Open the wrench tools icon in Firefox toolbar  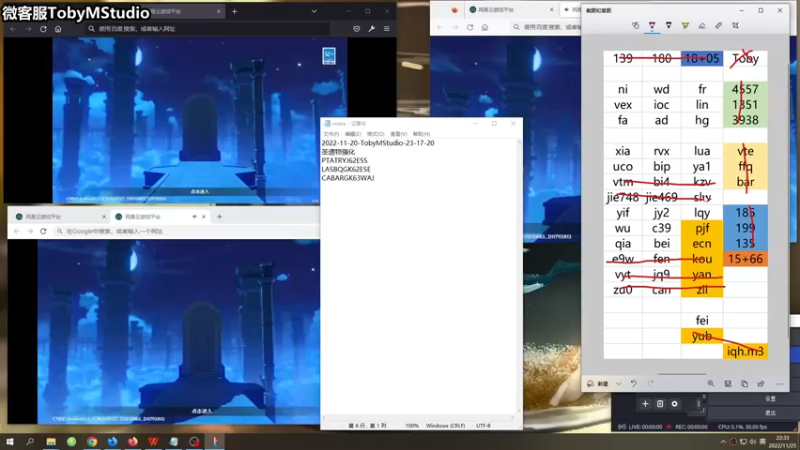click(371, 29)
